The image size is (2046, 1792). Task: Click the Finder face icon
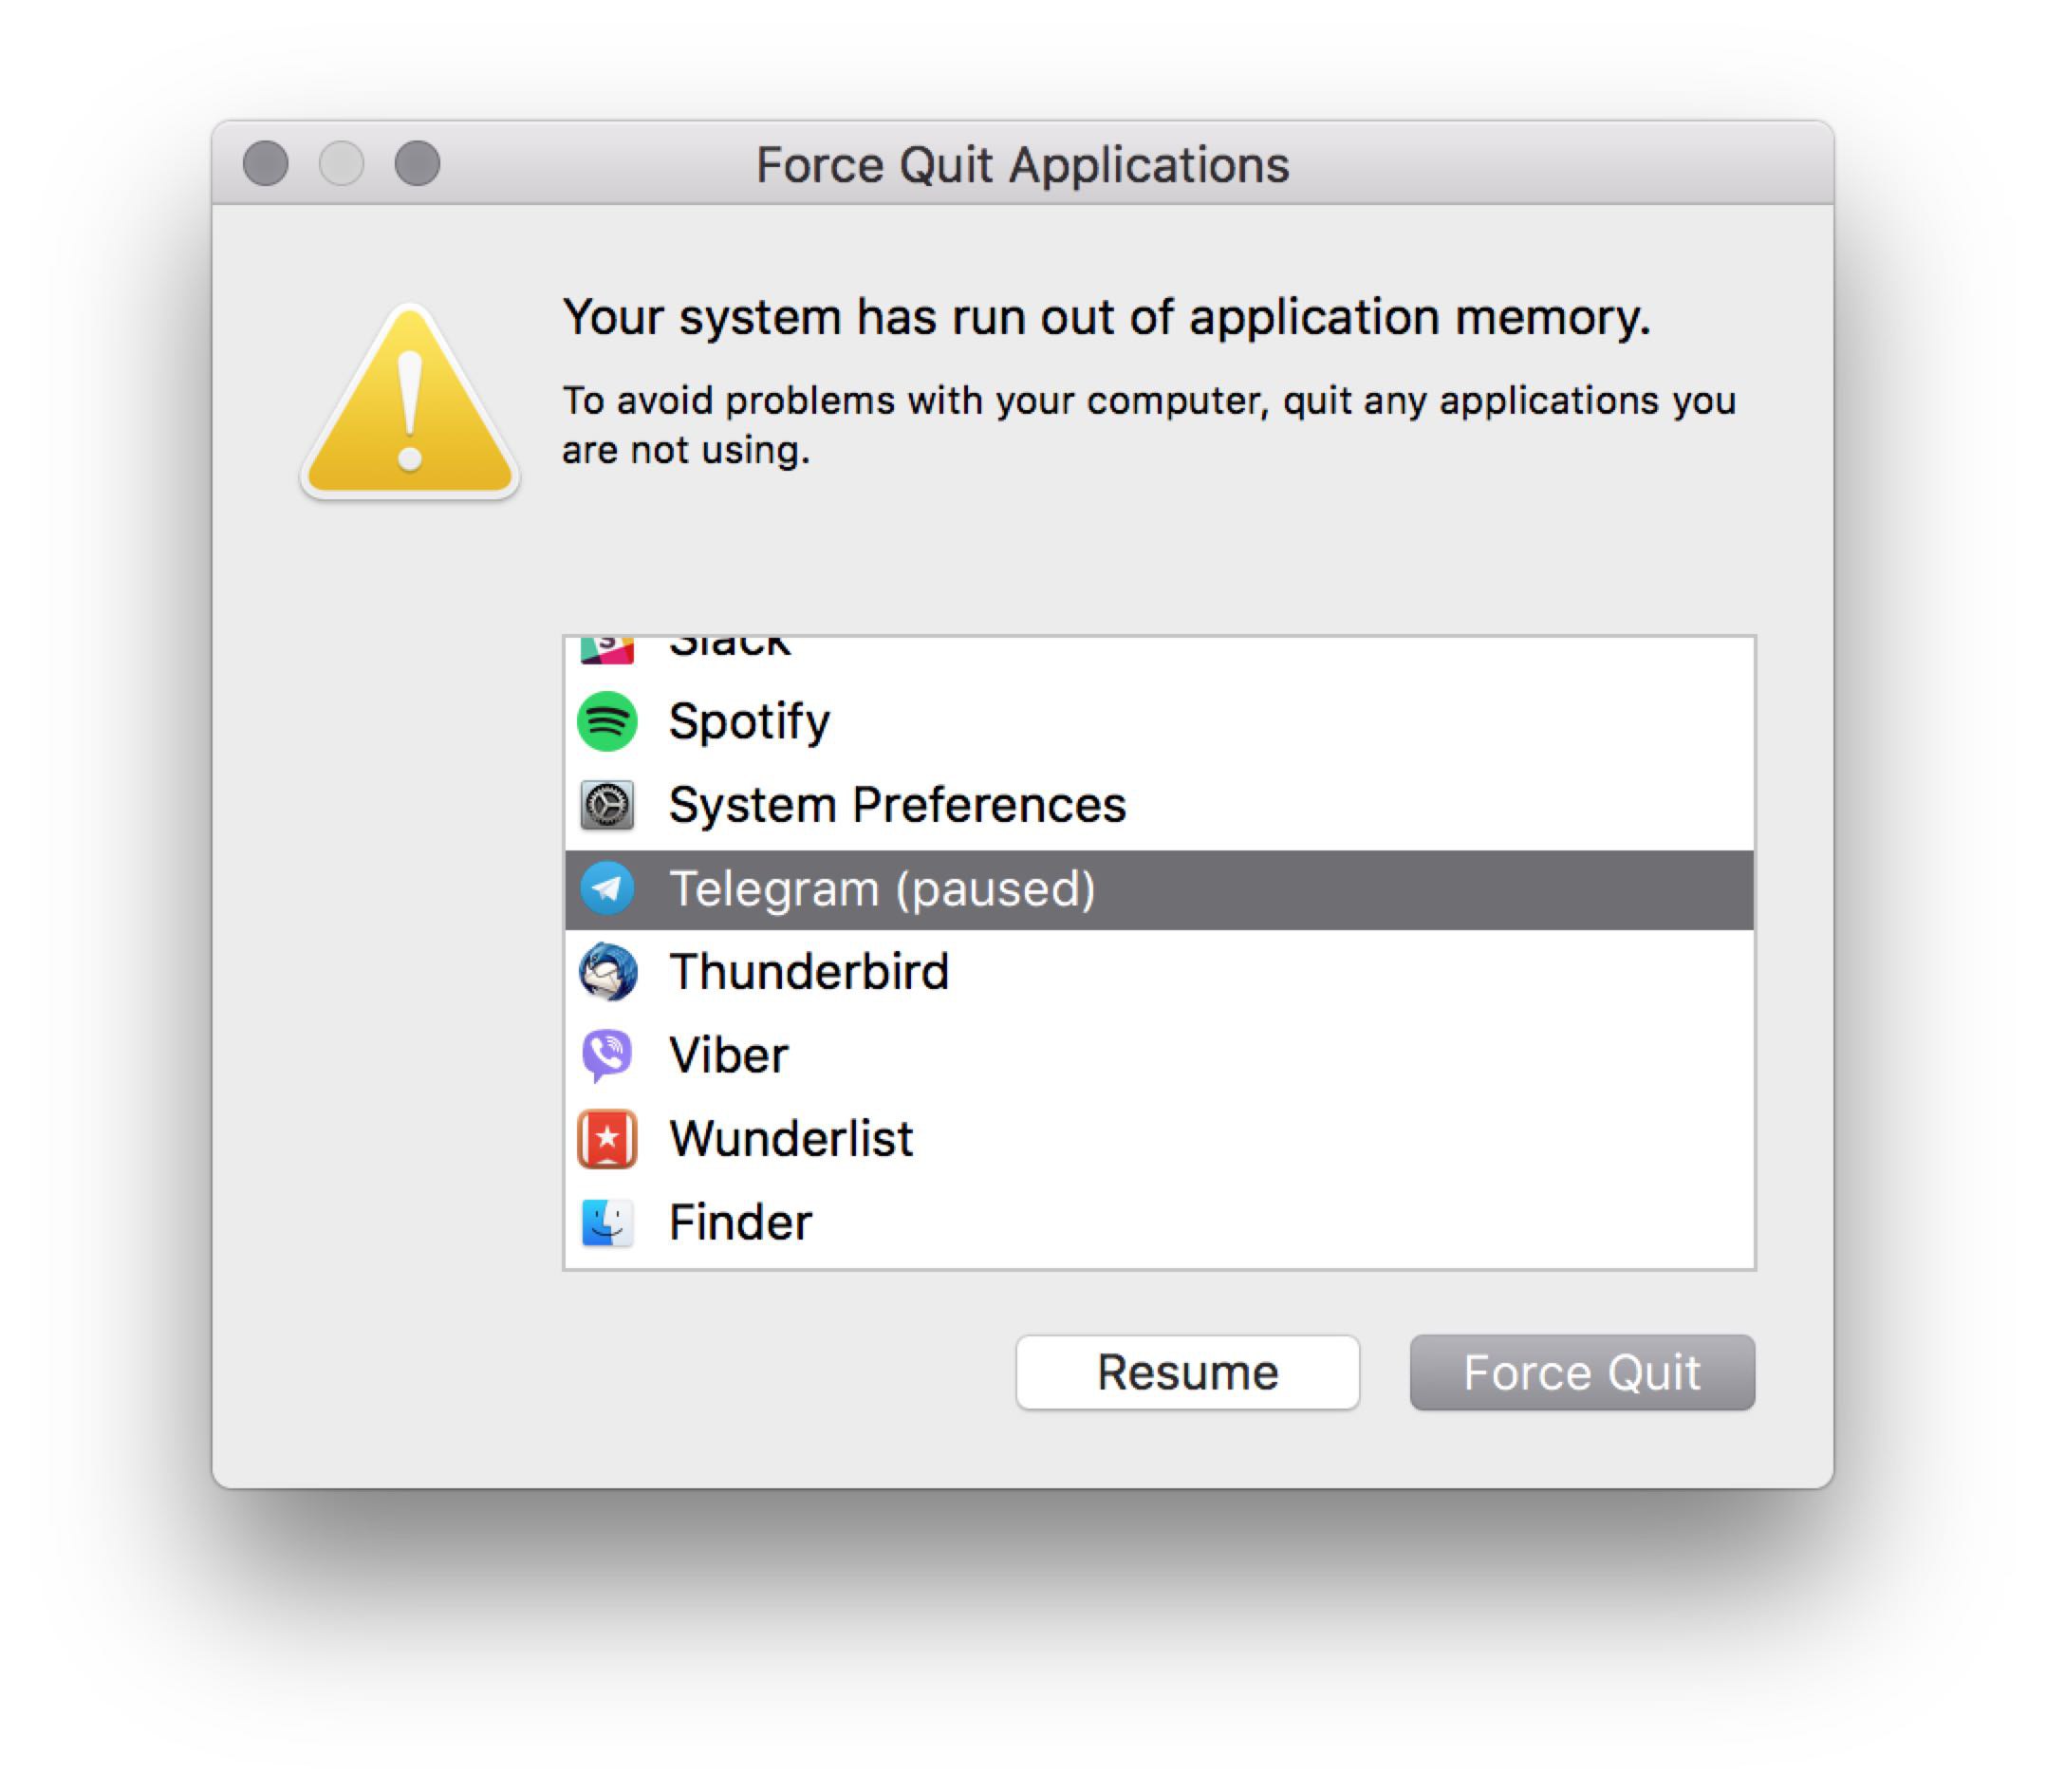coord(607,1222)
